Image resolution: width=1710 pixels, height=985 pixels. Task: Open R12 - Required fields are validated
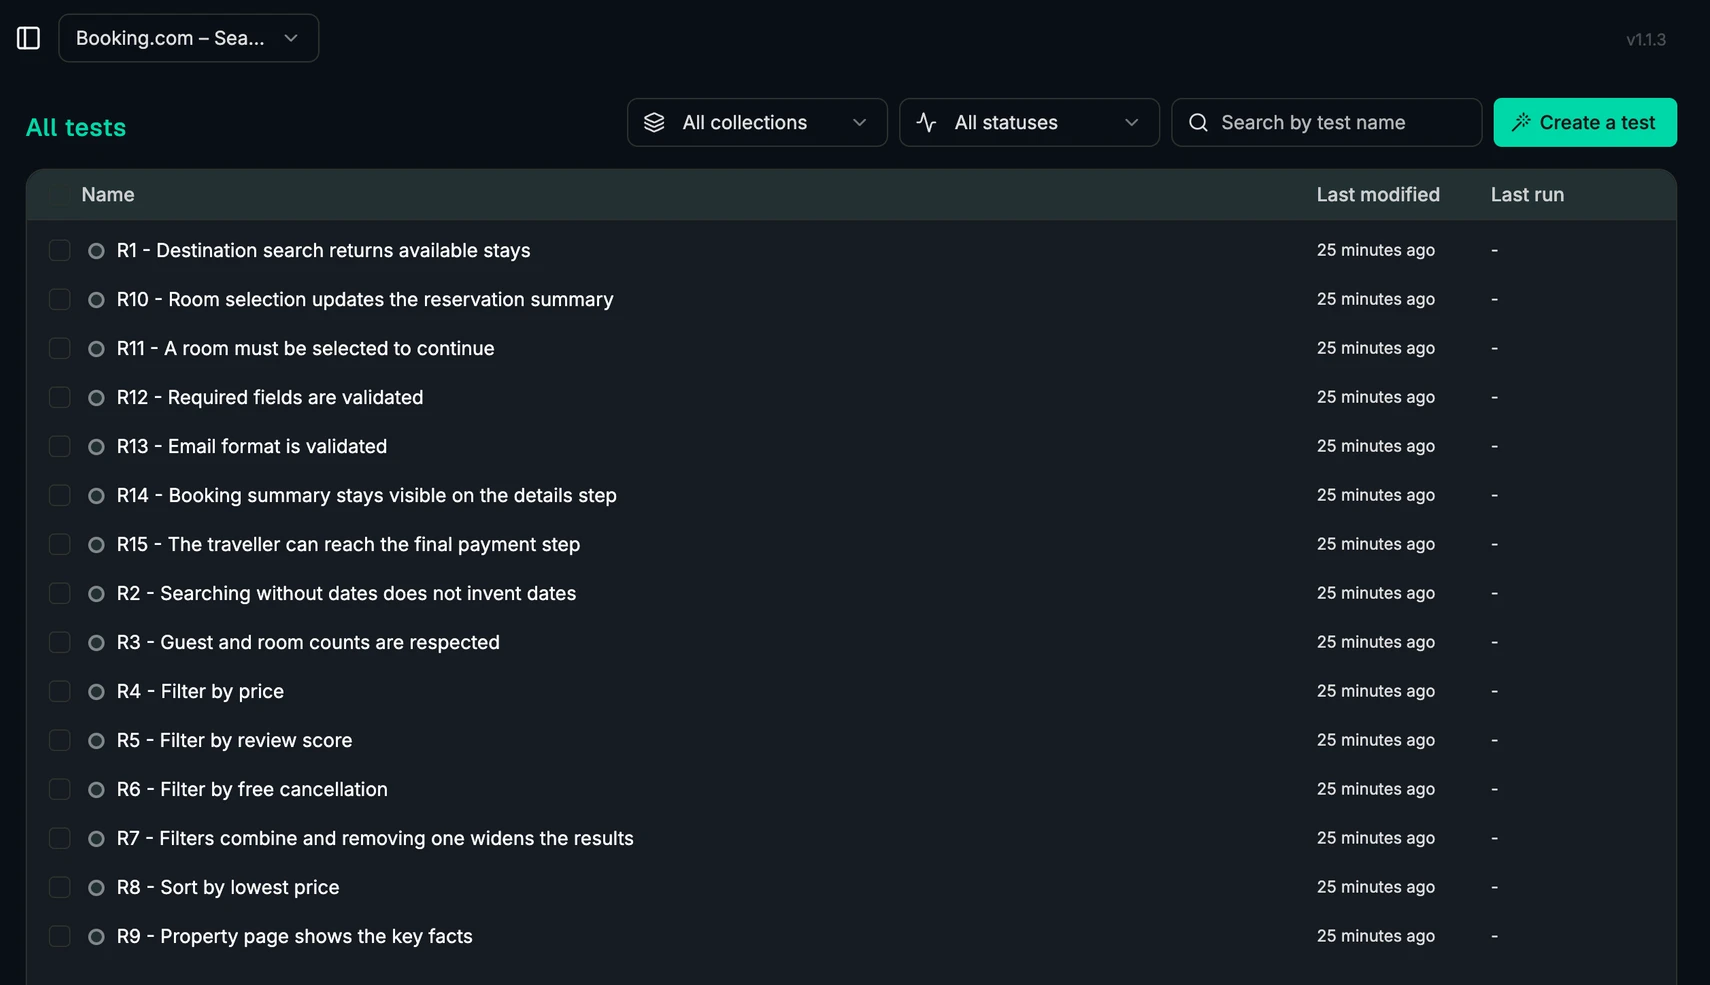point(270,397)
